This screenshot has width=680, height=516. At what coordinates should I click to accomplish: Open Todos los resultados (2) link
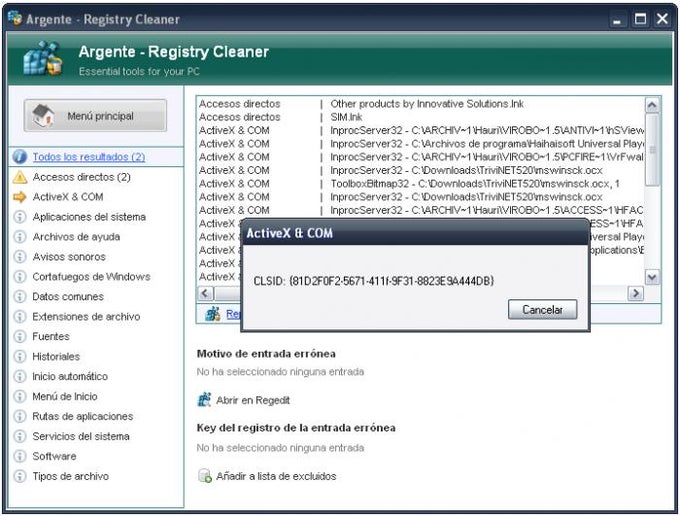[89, 157]
